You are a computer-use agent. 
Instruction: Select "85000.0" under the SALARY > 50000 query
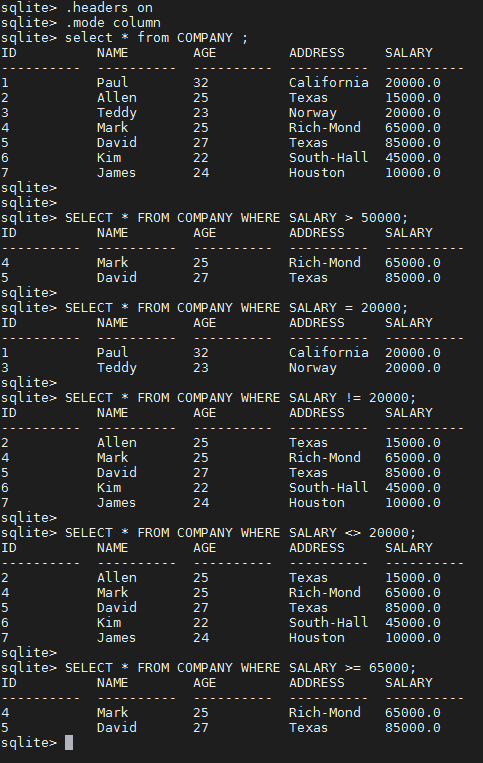click(x=413, y=278)
